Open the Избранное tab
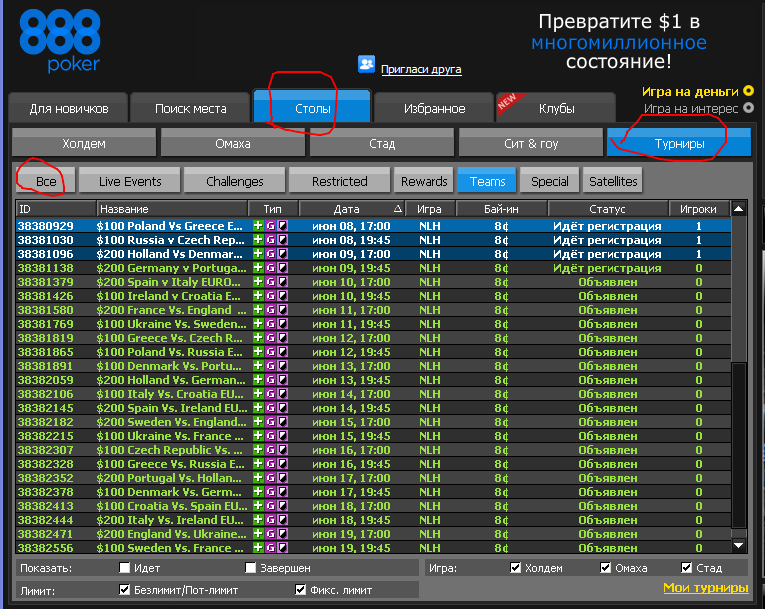The width and height of the screenshot is (765, 609). (x=435, y=108)
